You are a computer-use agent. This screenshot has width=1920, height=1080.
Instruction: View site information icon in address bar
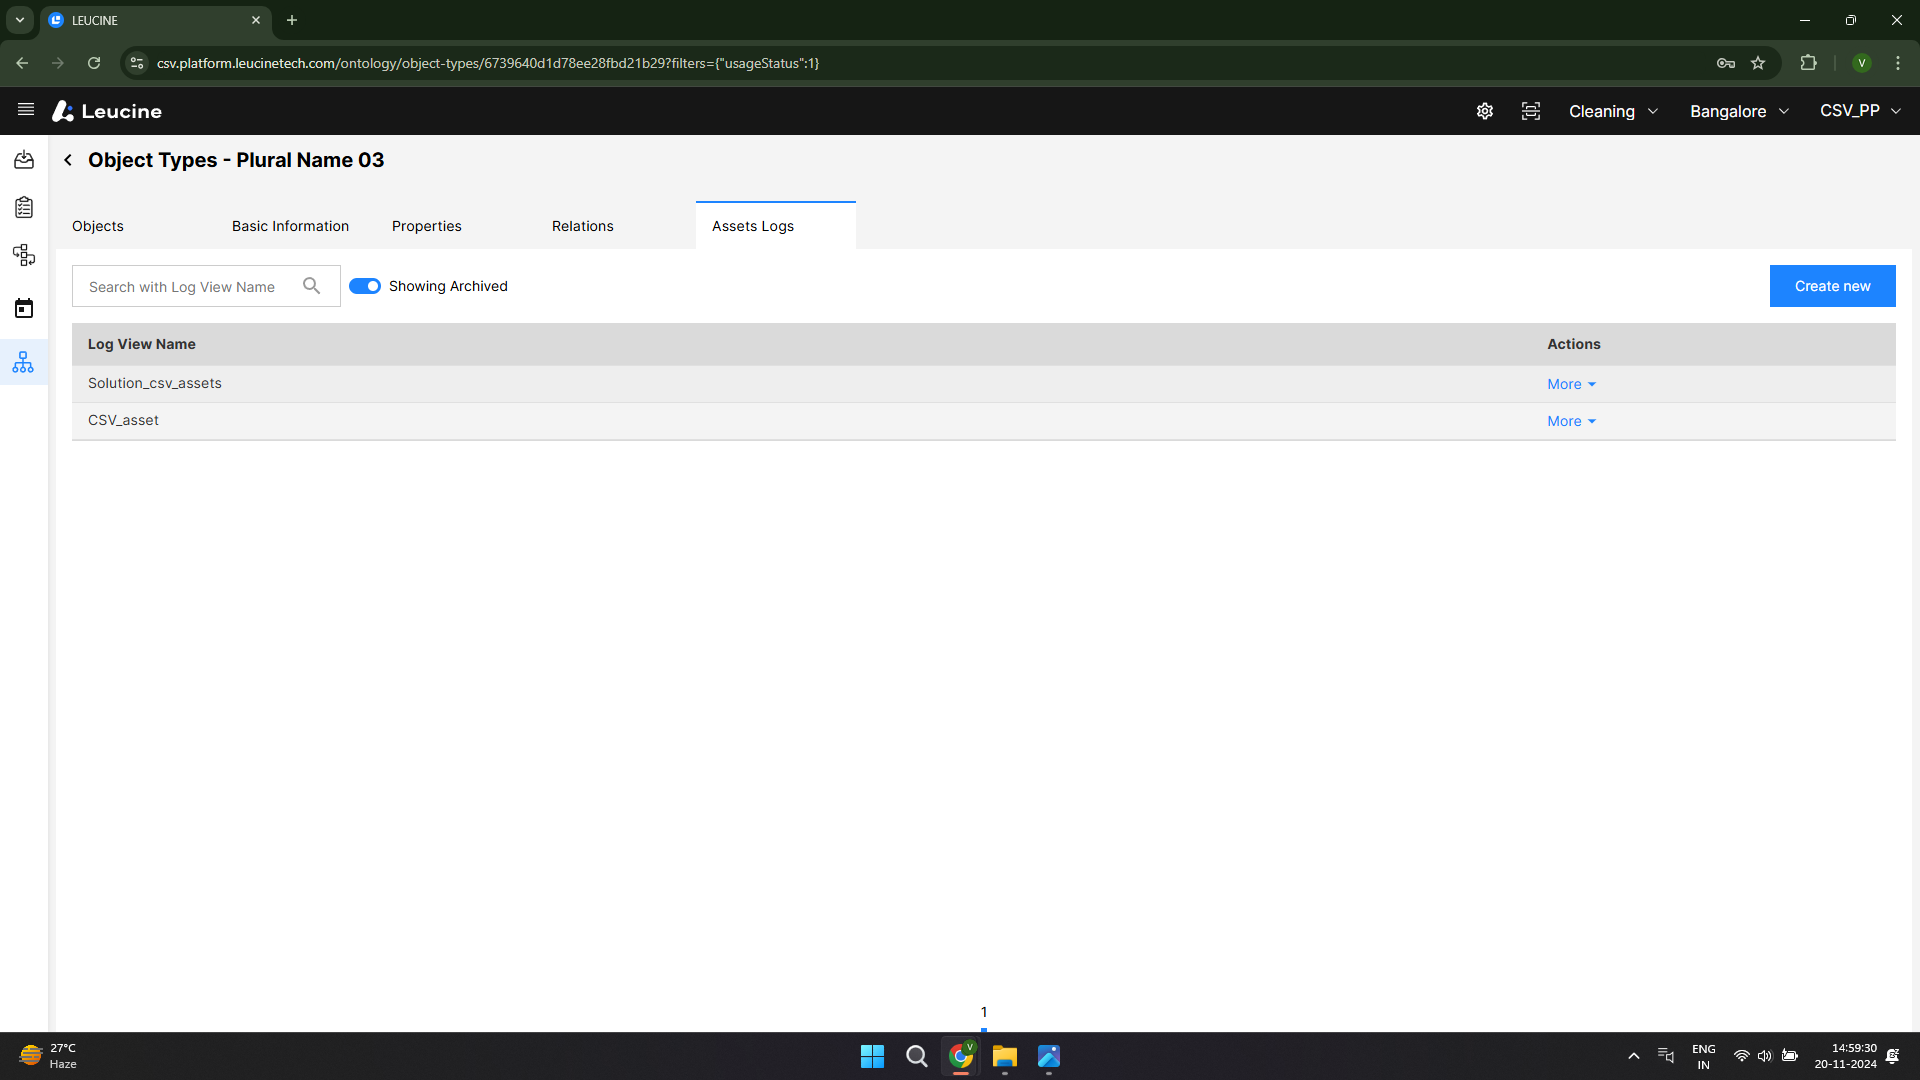point(137,63)
